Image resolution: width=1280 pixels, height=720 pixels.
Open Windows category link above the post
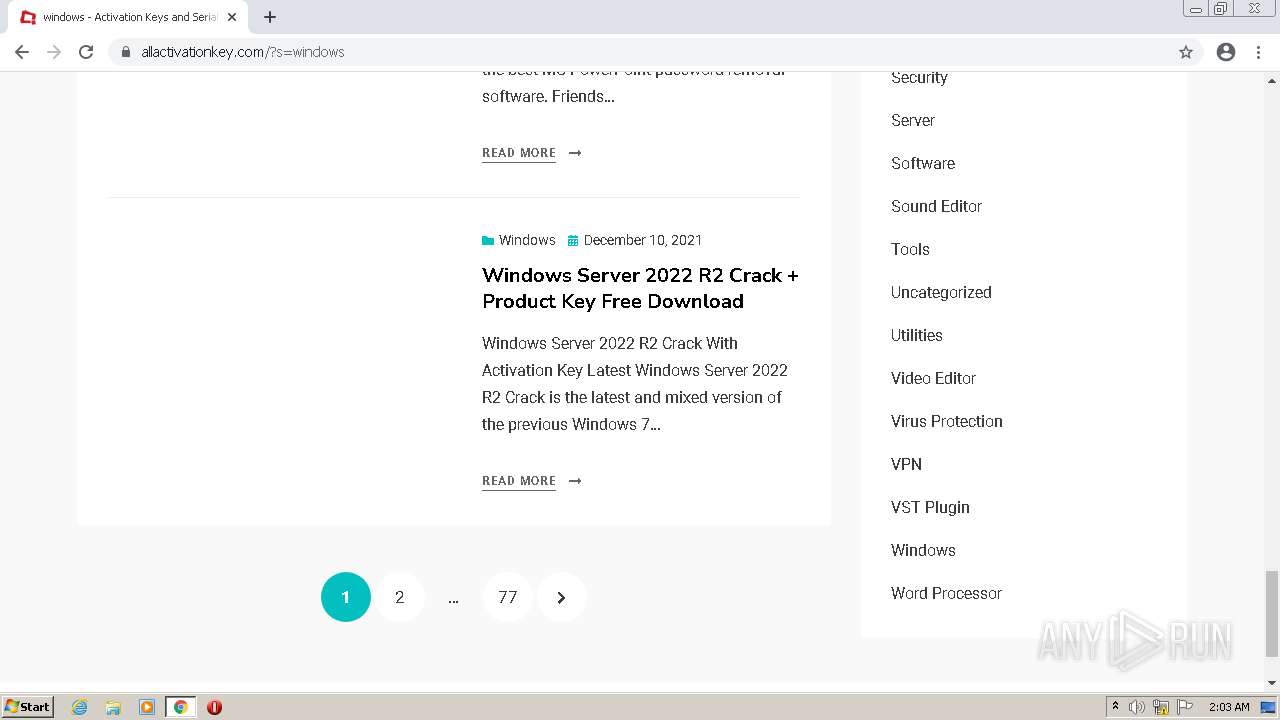click(x=527, y=240)
